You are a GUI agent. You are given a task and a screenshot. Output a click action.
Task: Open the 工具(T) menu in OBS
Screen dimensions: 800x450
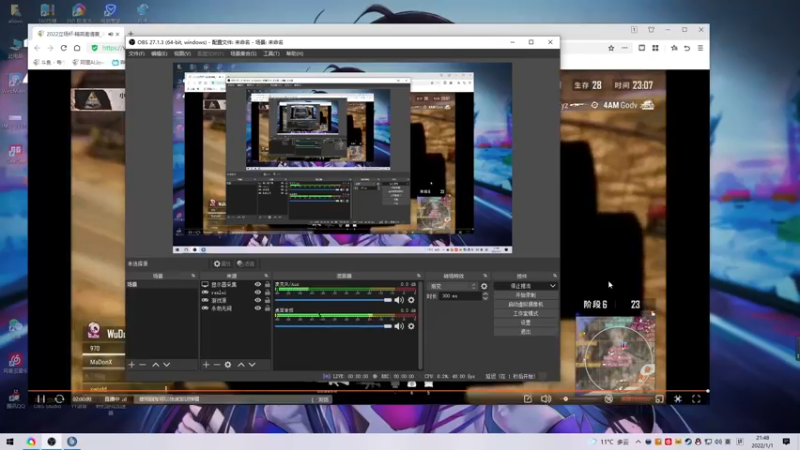tap(271, 54)
